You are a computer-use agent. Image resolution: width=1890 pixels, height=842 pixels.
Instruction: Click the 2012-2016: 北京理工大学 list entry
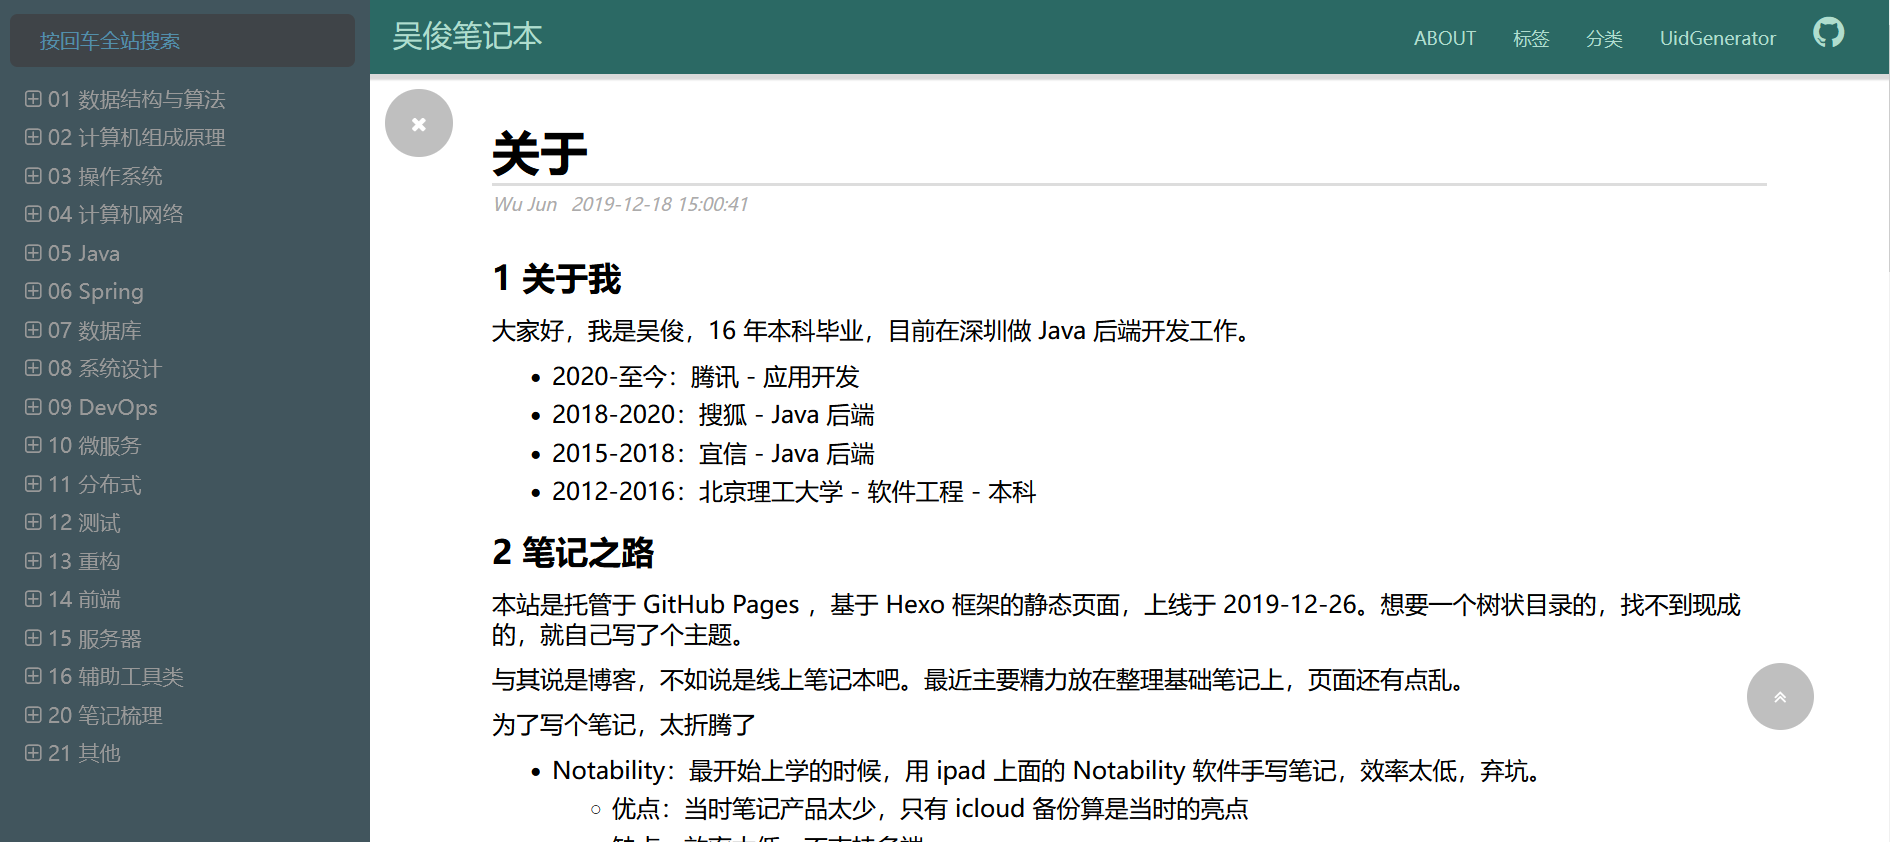pyautogui.click(x=794, y=492)
